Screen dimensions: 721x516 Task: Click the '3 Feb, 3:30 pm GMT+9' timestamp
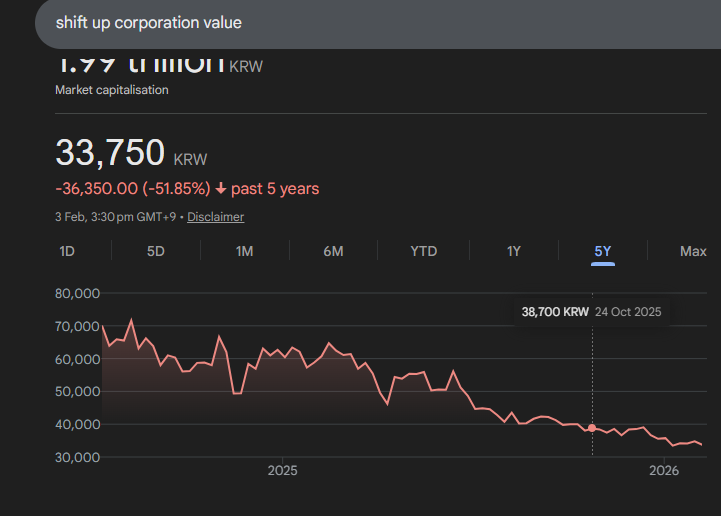115,217
